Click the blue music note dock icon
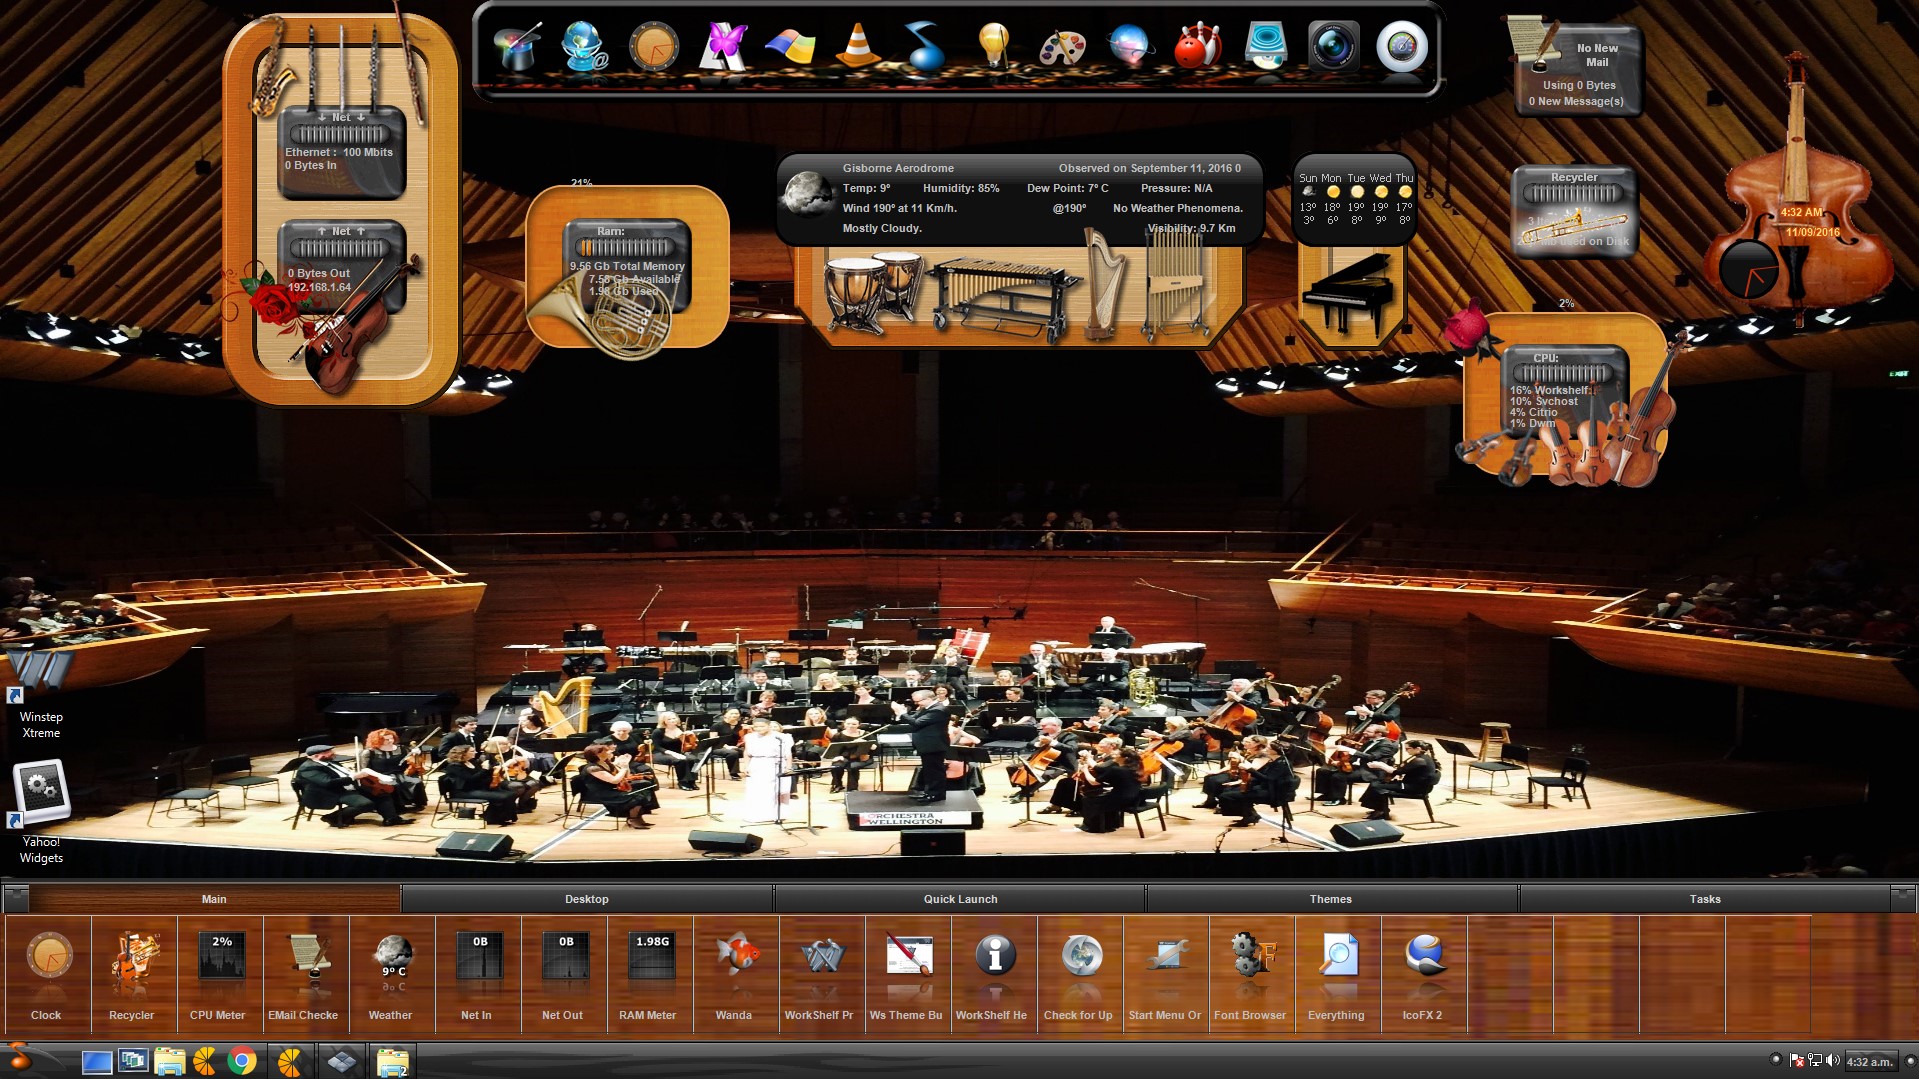 (x=925, y=47)
